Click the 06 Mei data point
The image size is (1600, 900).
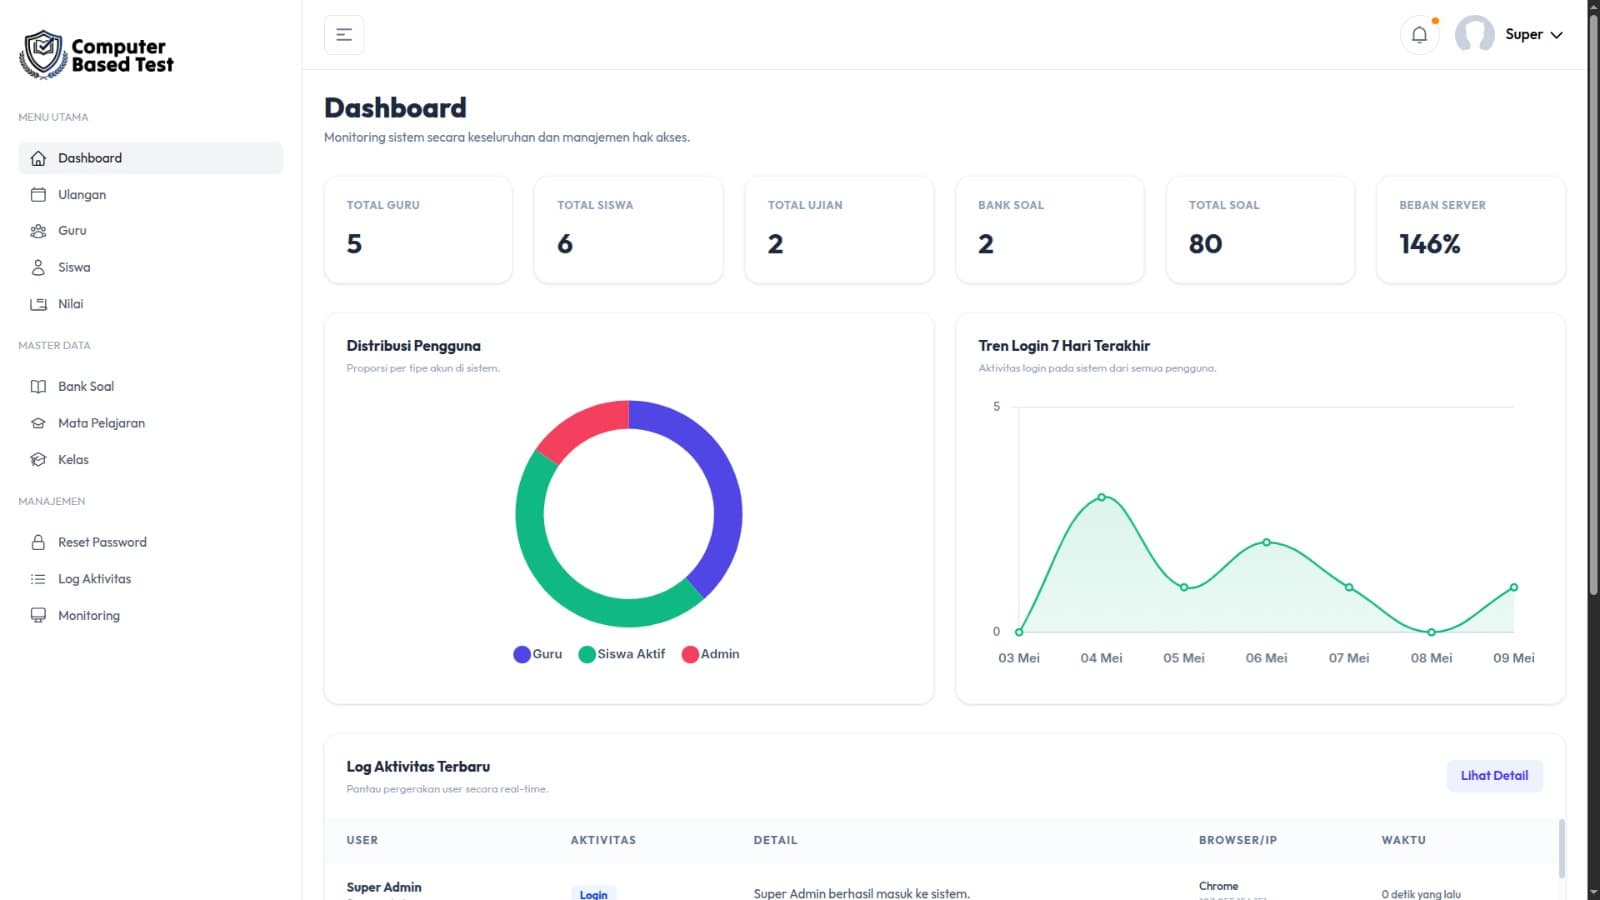[1266, 542]
